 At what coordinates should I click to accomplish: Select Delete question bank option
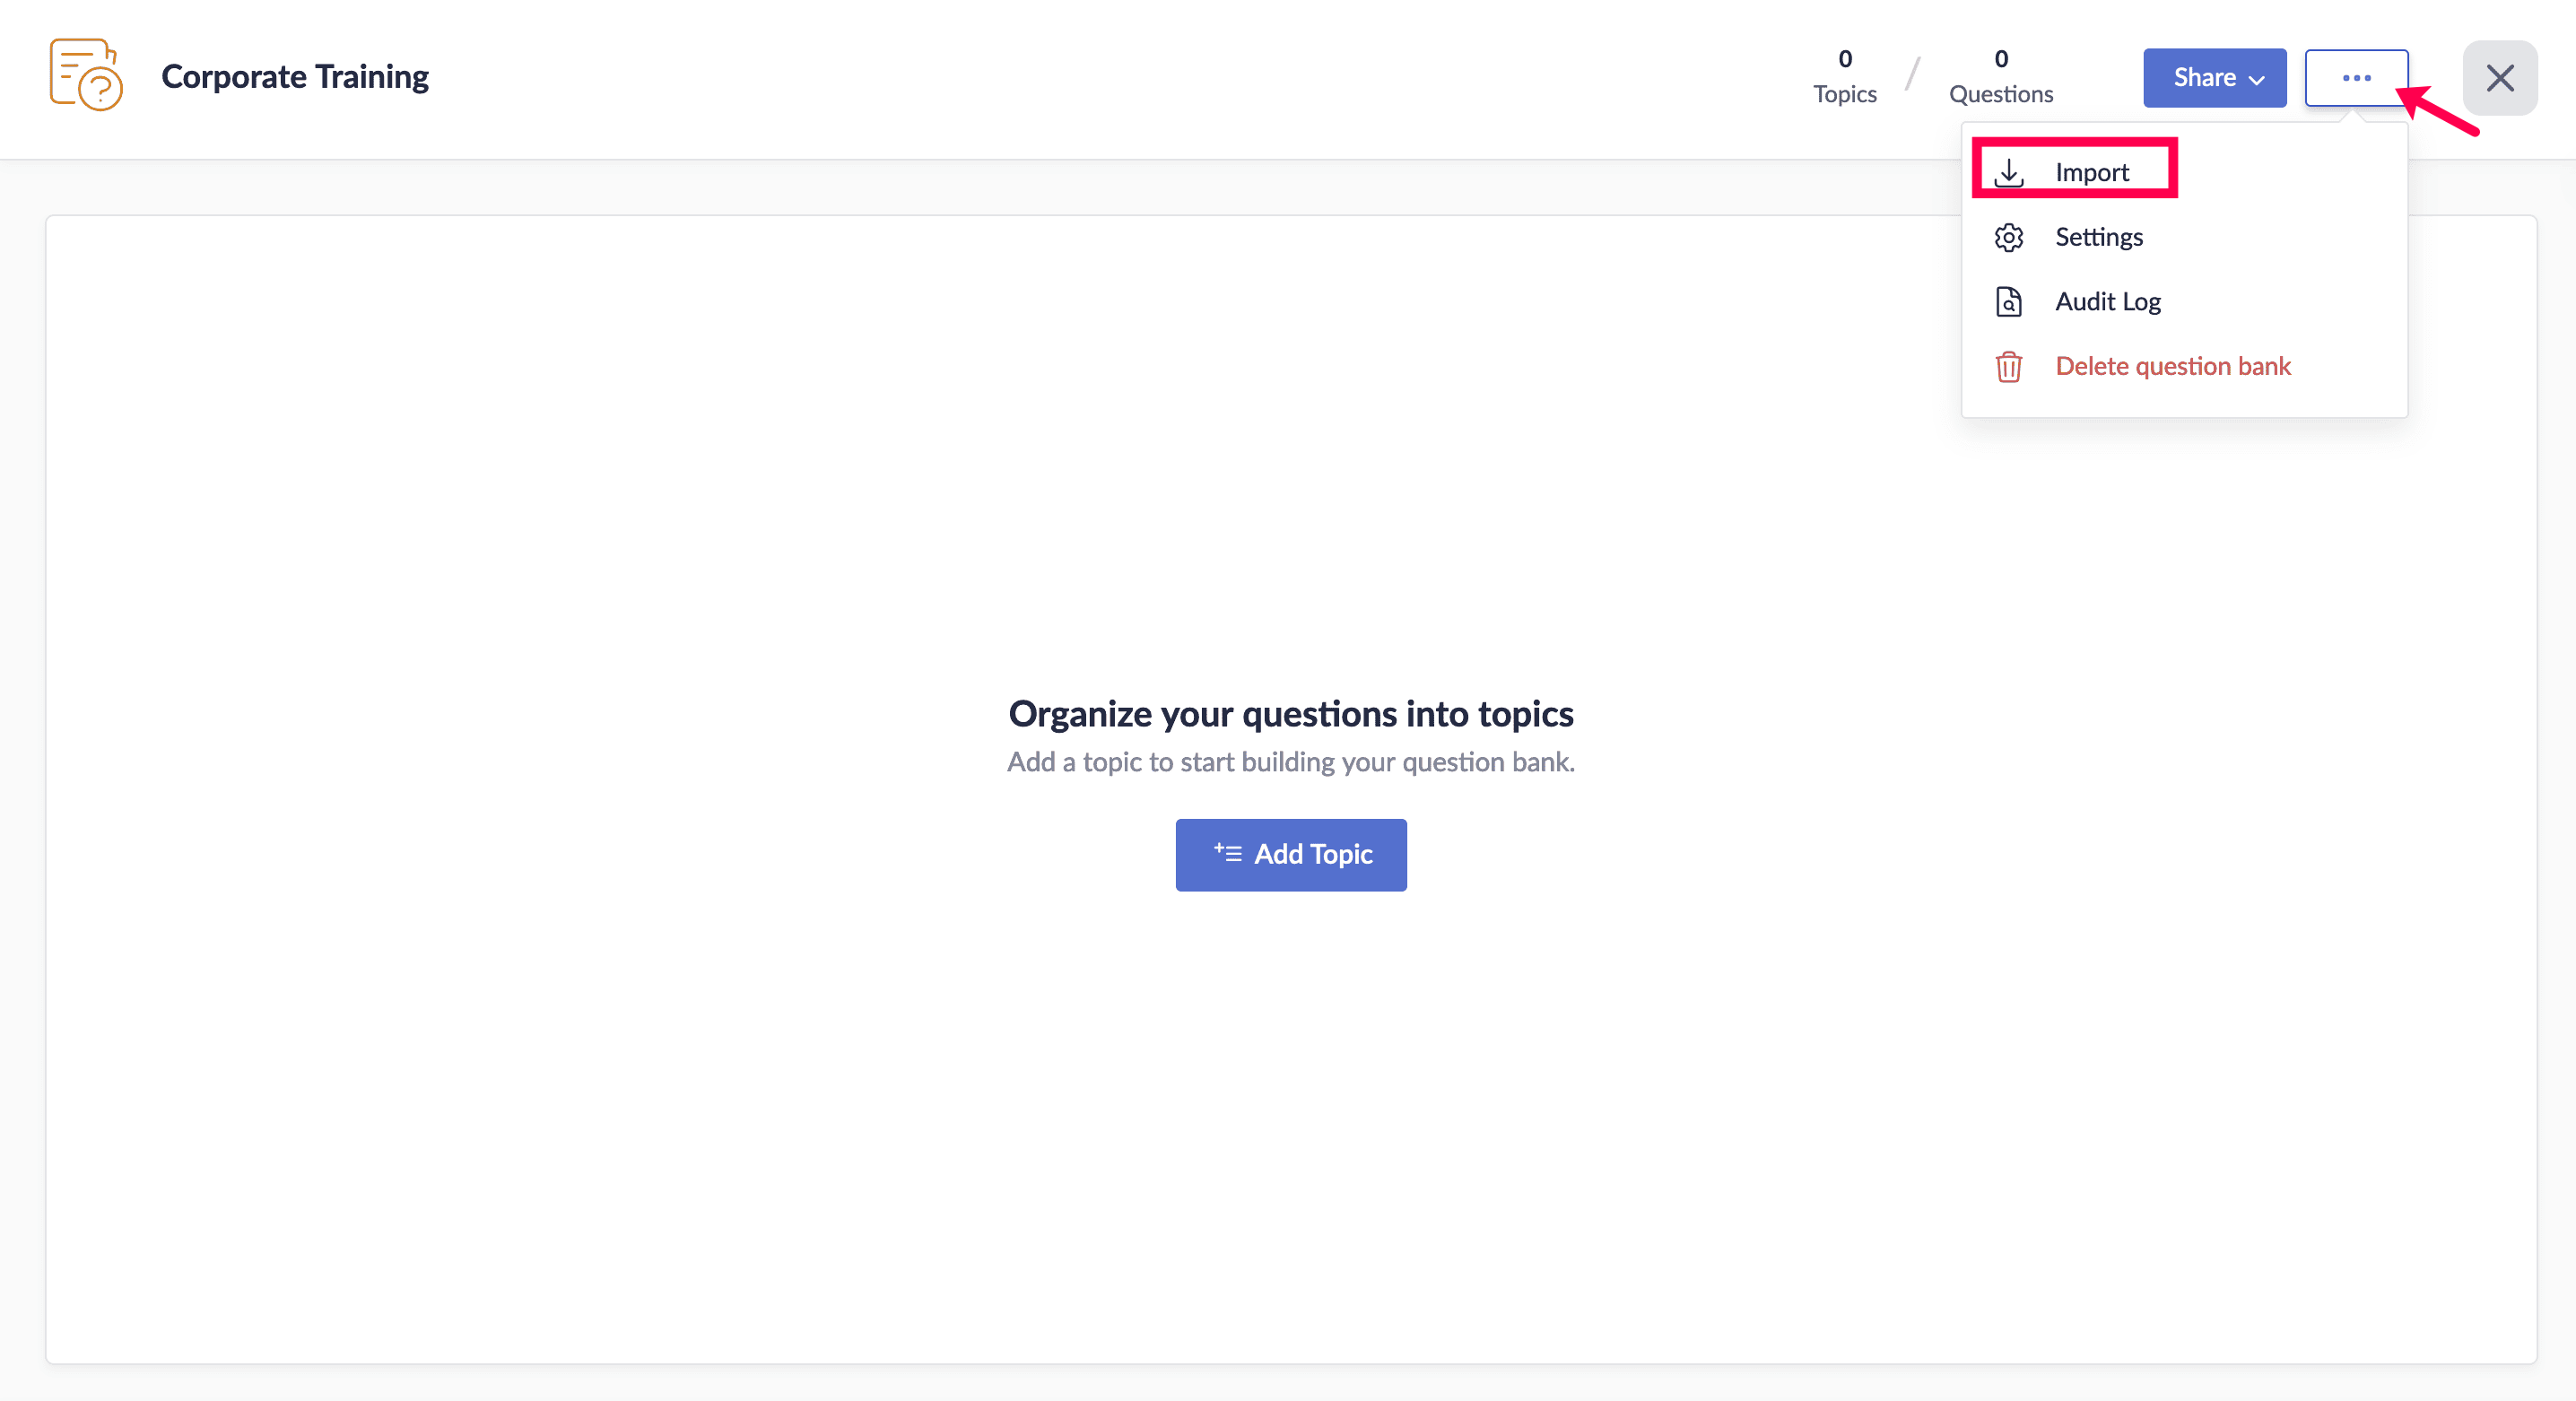[x=2172, y=367]
